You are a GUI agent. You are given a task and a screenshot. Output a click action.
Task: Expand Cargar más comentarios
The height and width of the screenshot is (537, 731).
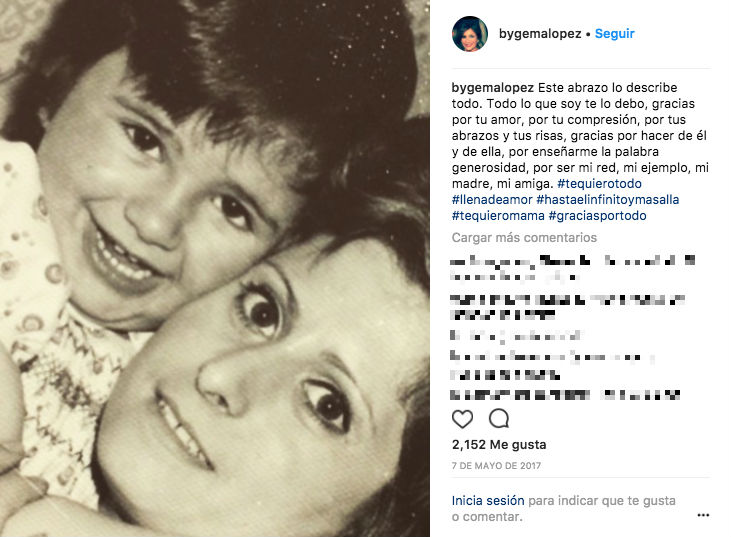[524, 238]
